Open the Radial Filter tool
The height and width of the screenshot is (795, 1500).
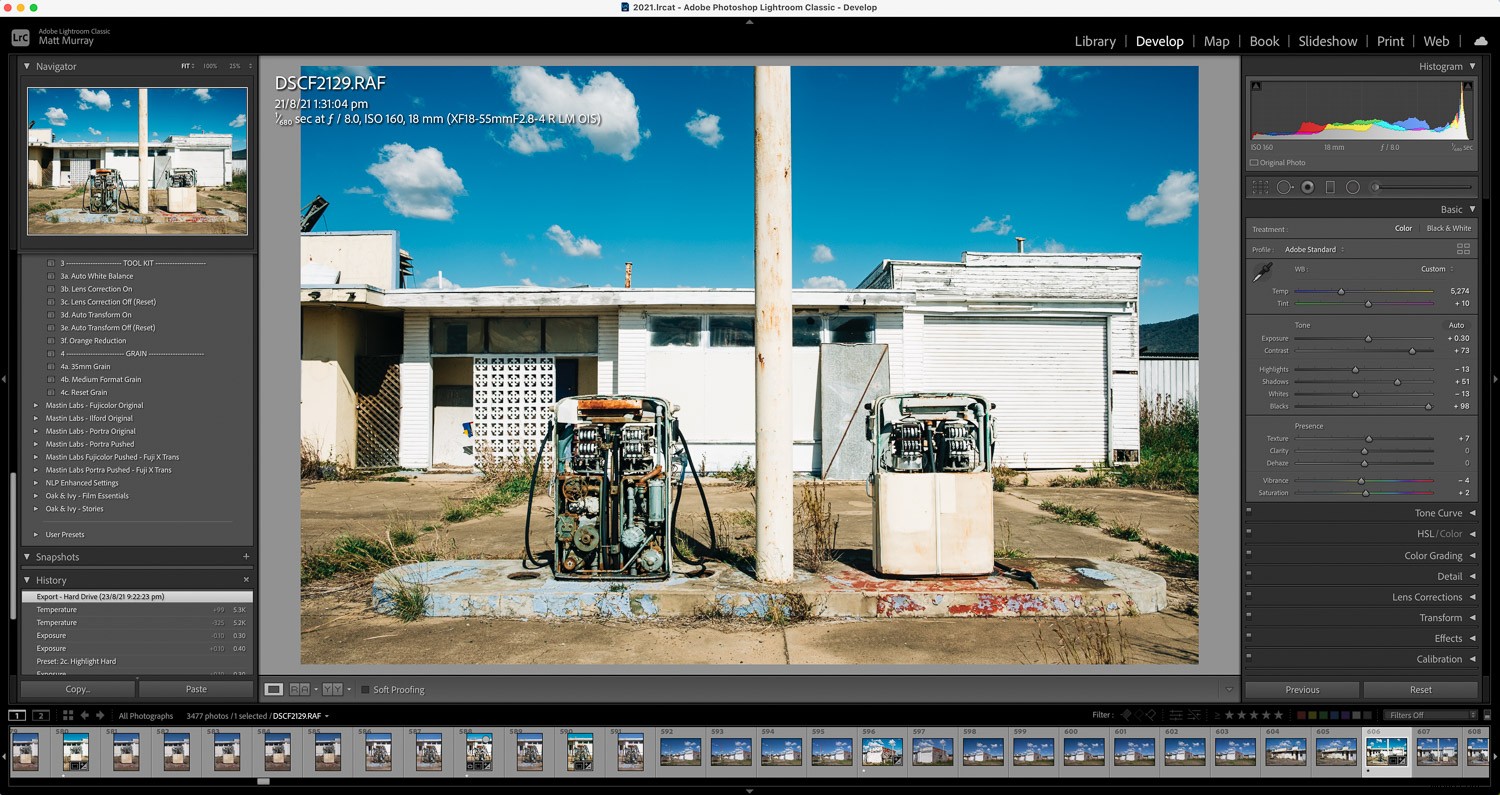point(1352,186)
